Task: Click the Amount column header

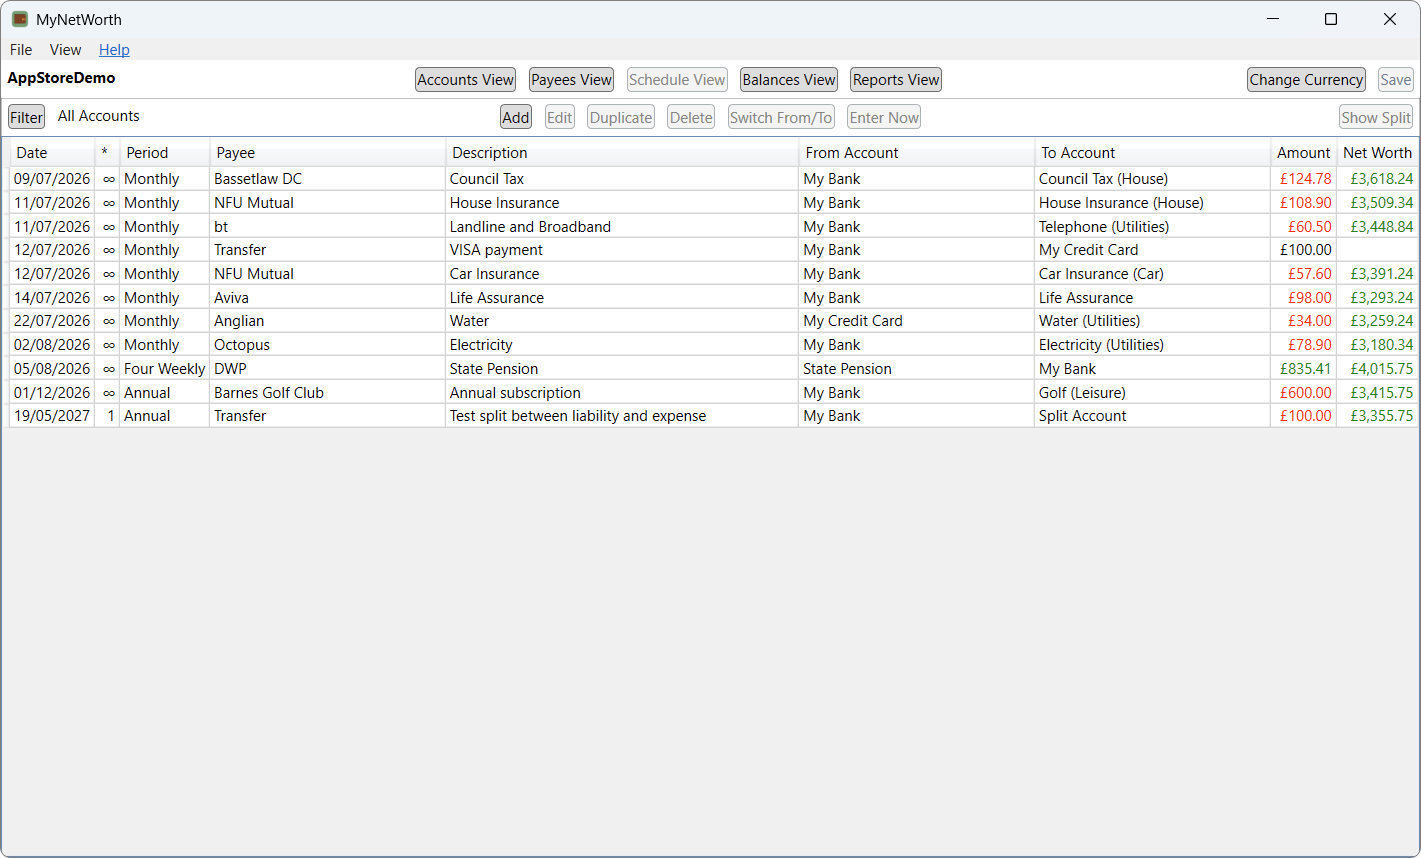Action: (x=1303, y=153)
